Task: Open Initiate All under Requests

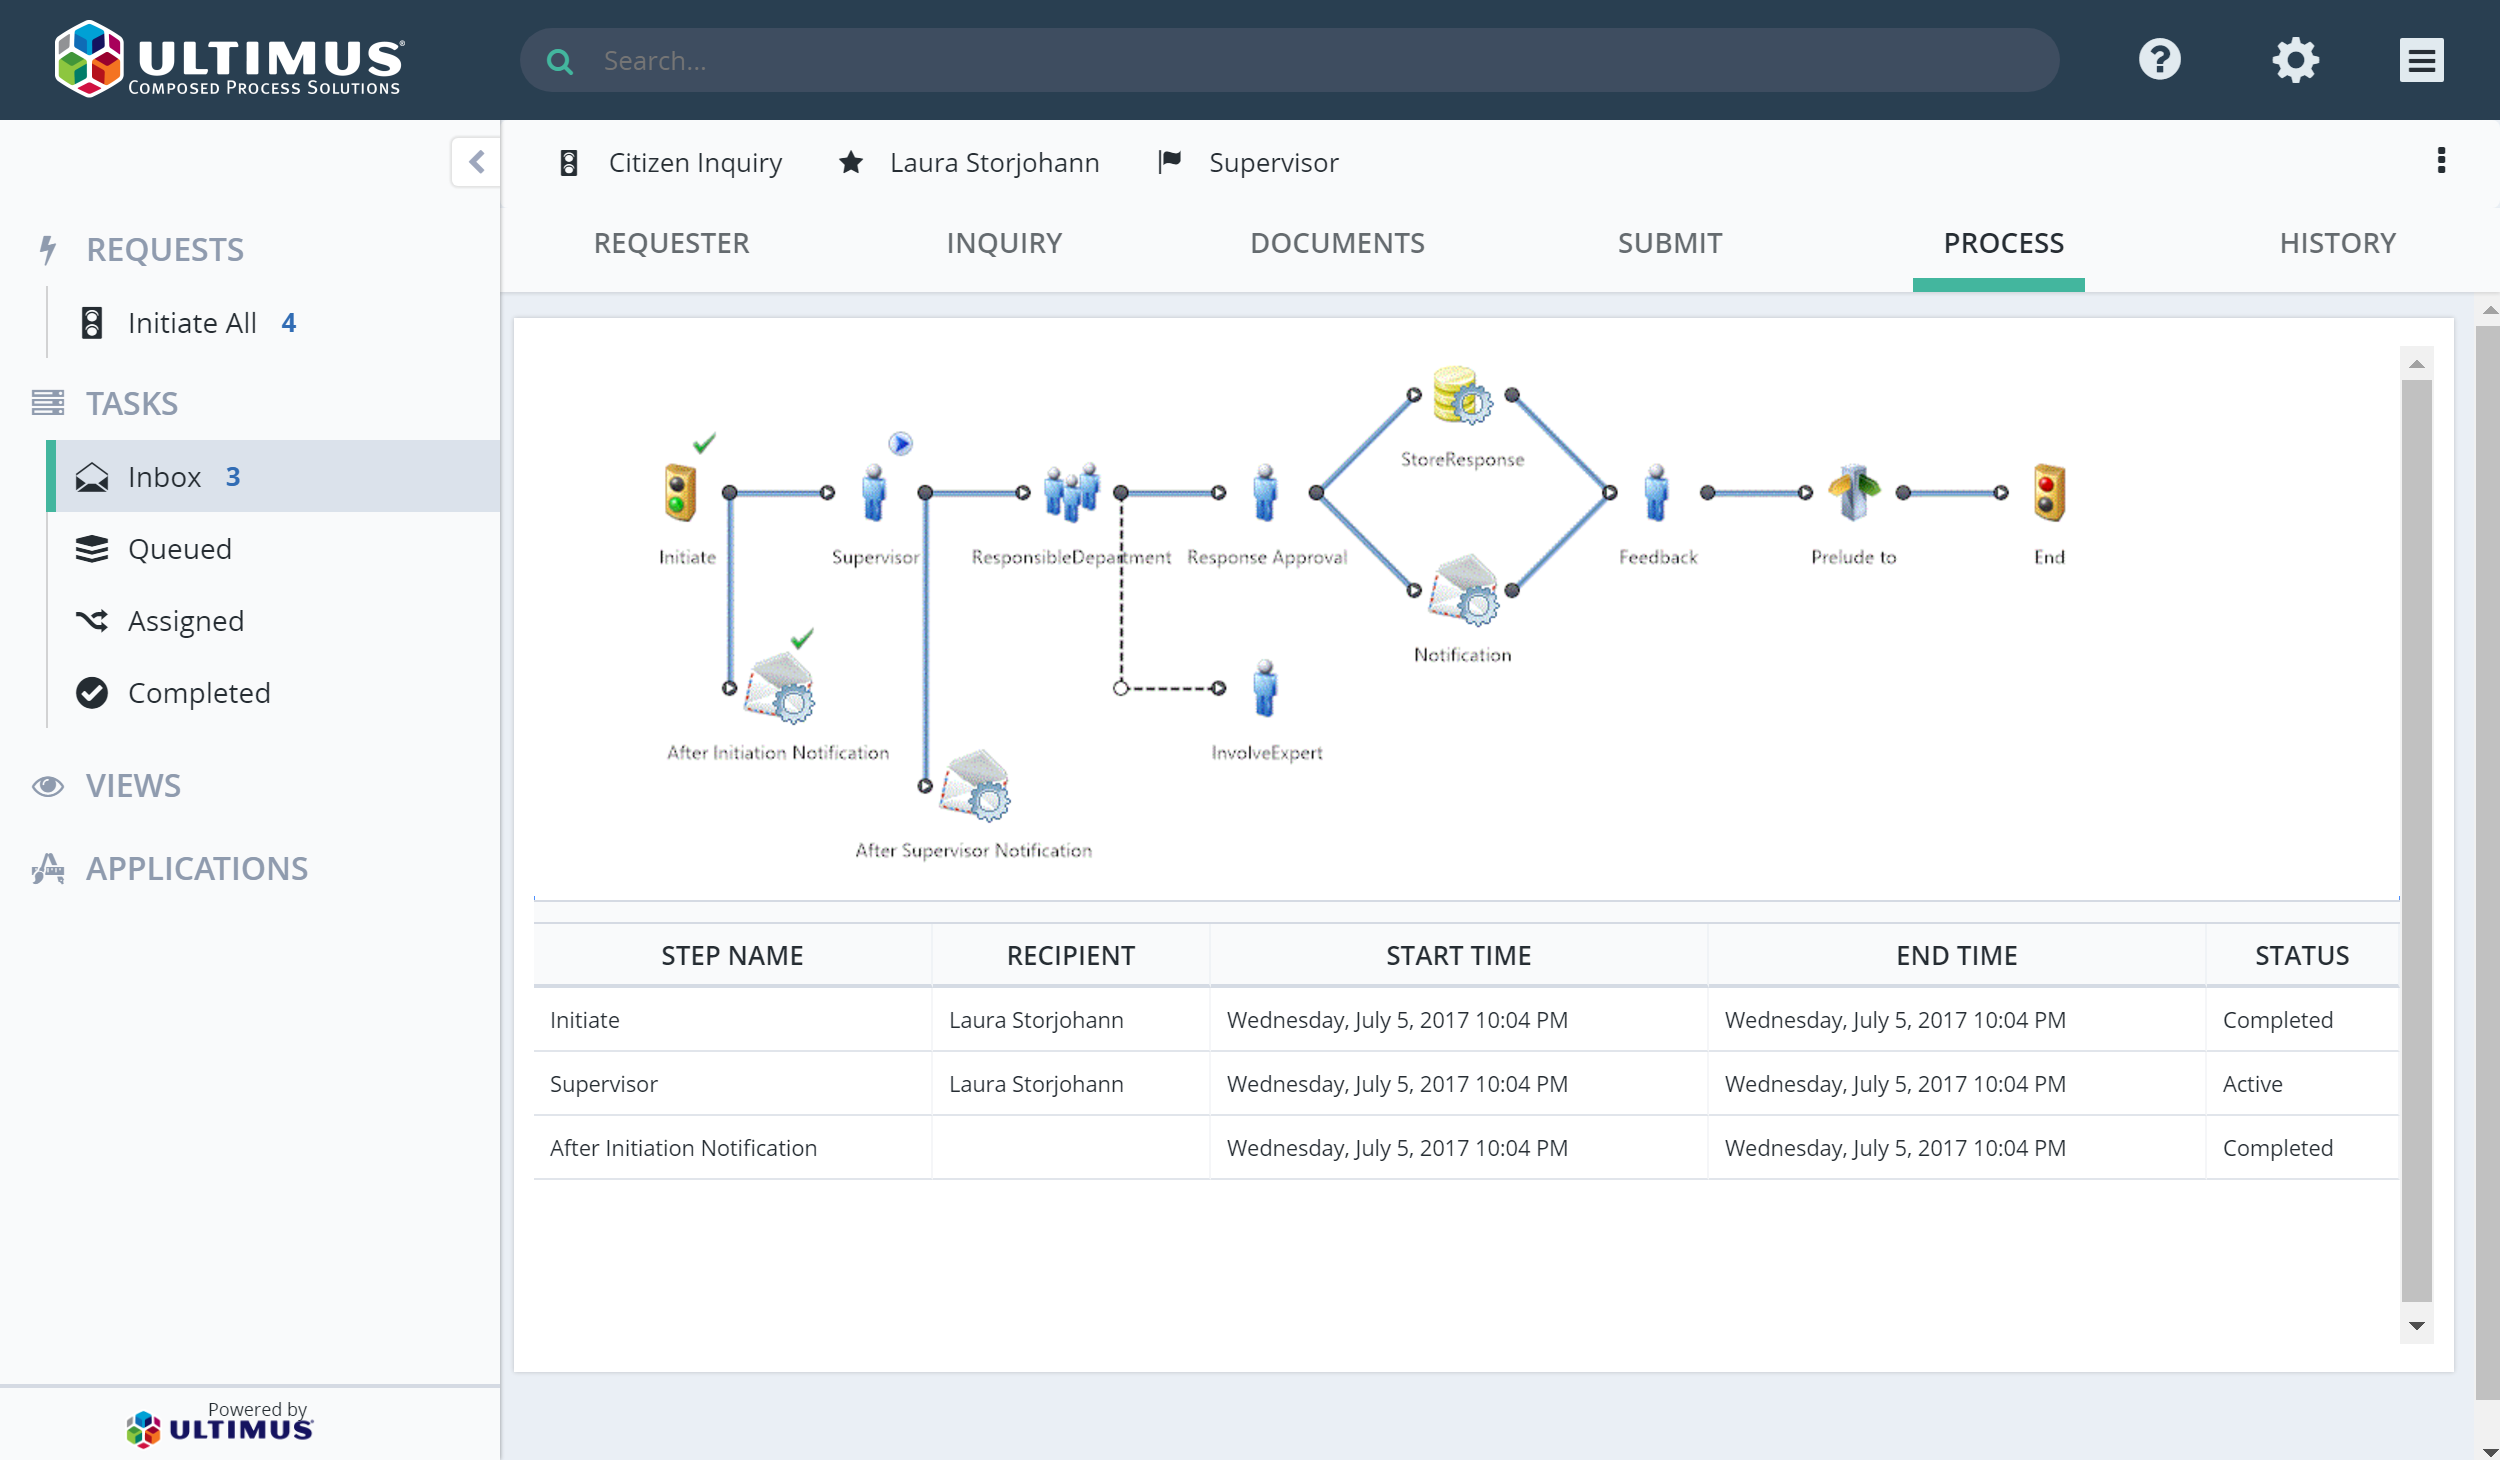Action: pyautogui.click(x=193, y=322)
